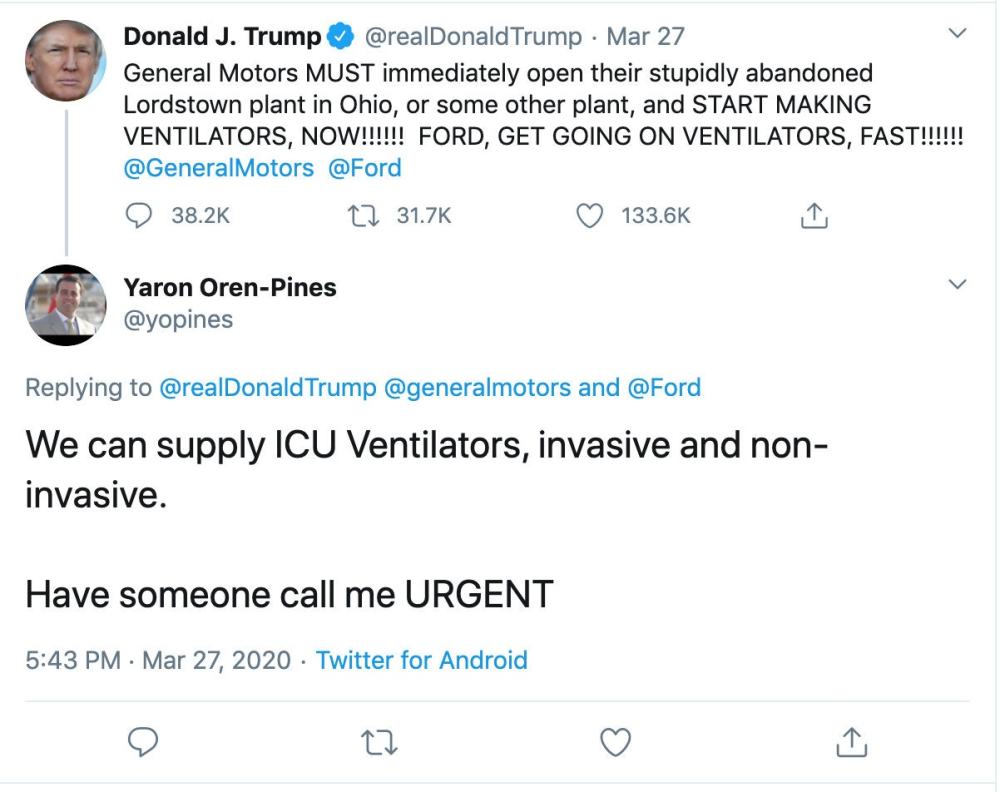Expand options chevron on Yaron Oren-Pines' tweet
The width and height of the screenshot is (1000, 792).
point(957,286)
